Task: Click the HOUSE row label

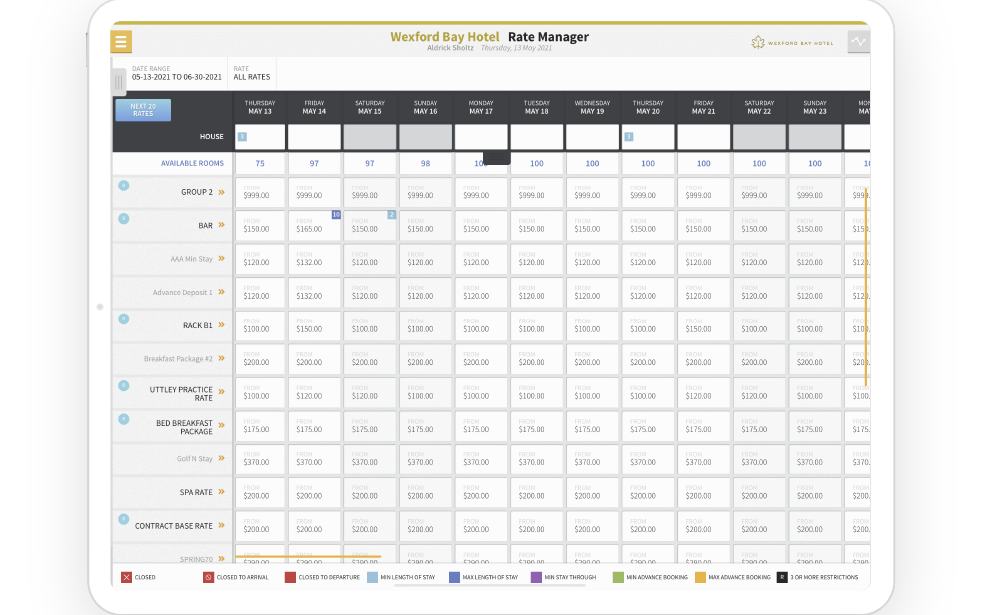Action: (x=211, y=137)
